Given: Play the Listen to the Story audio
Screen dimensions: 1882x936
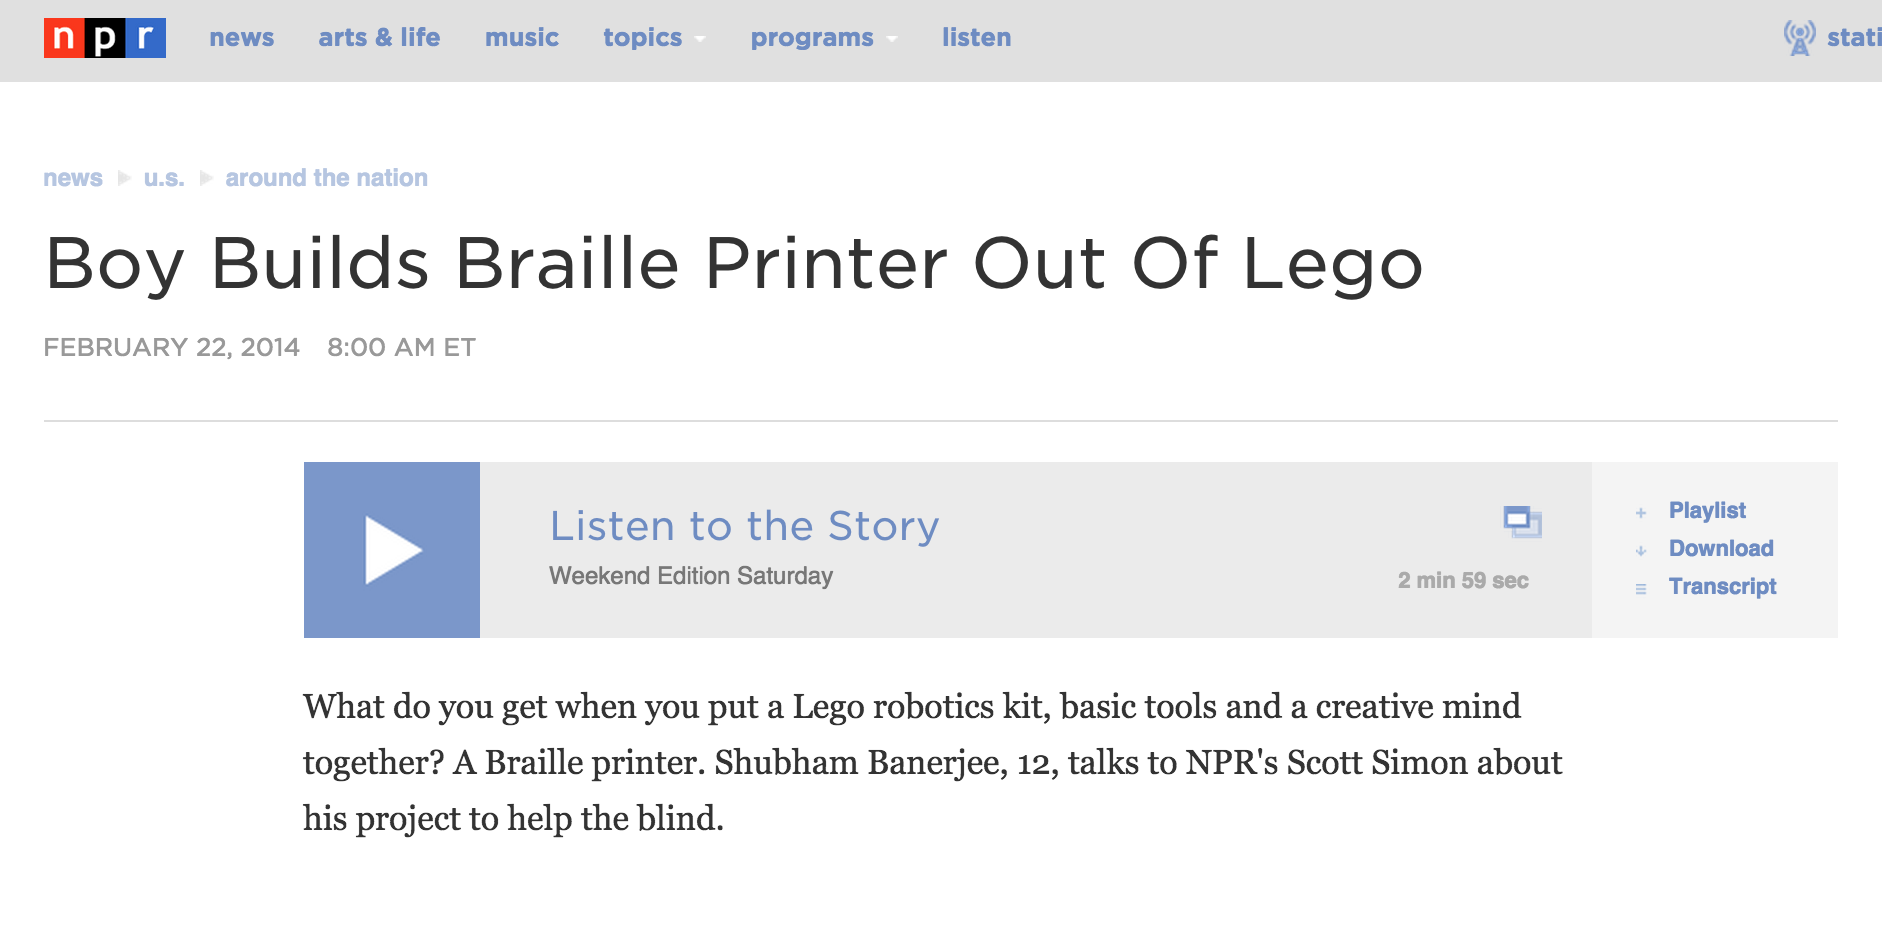Looking at the screenshot, I should coord(392,550).
